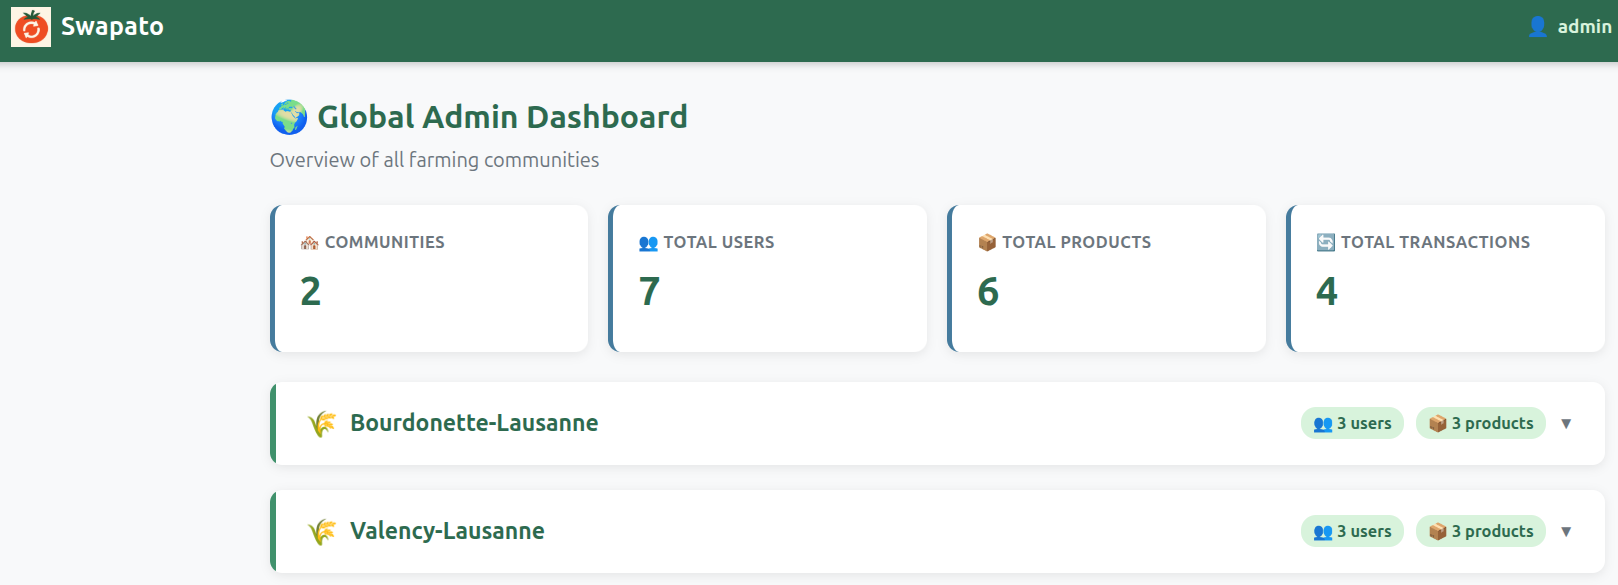
Task: Click the TOTAL USERS card label
Action: click(x=719, y=242)
